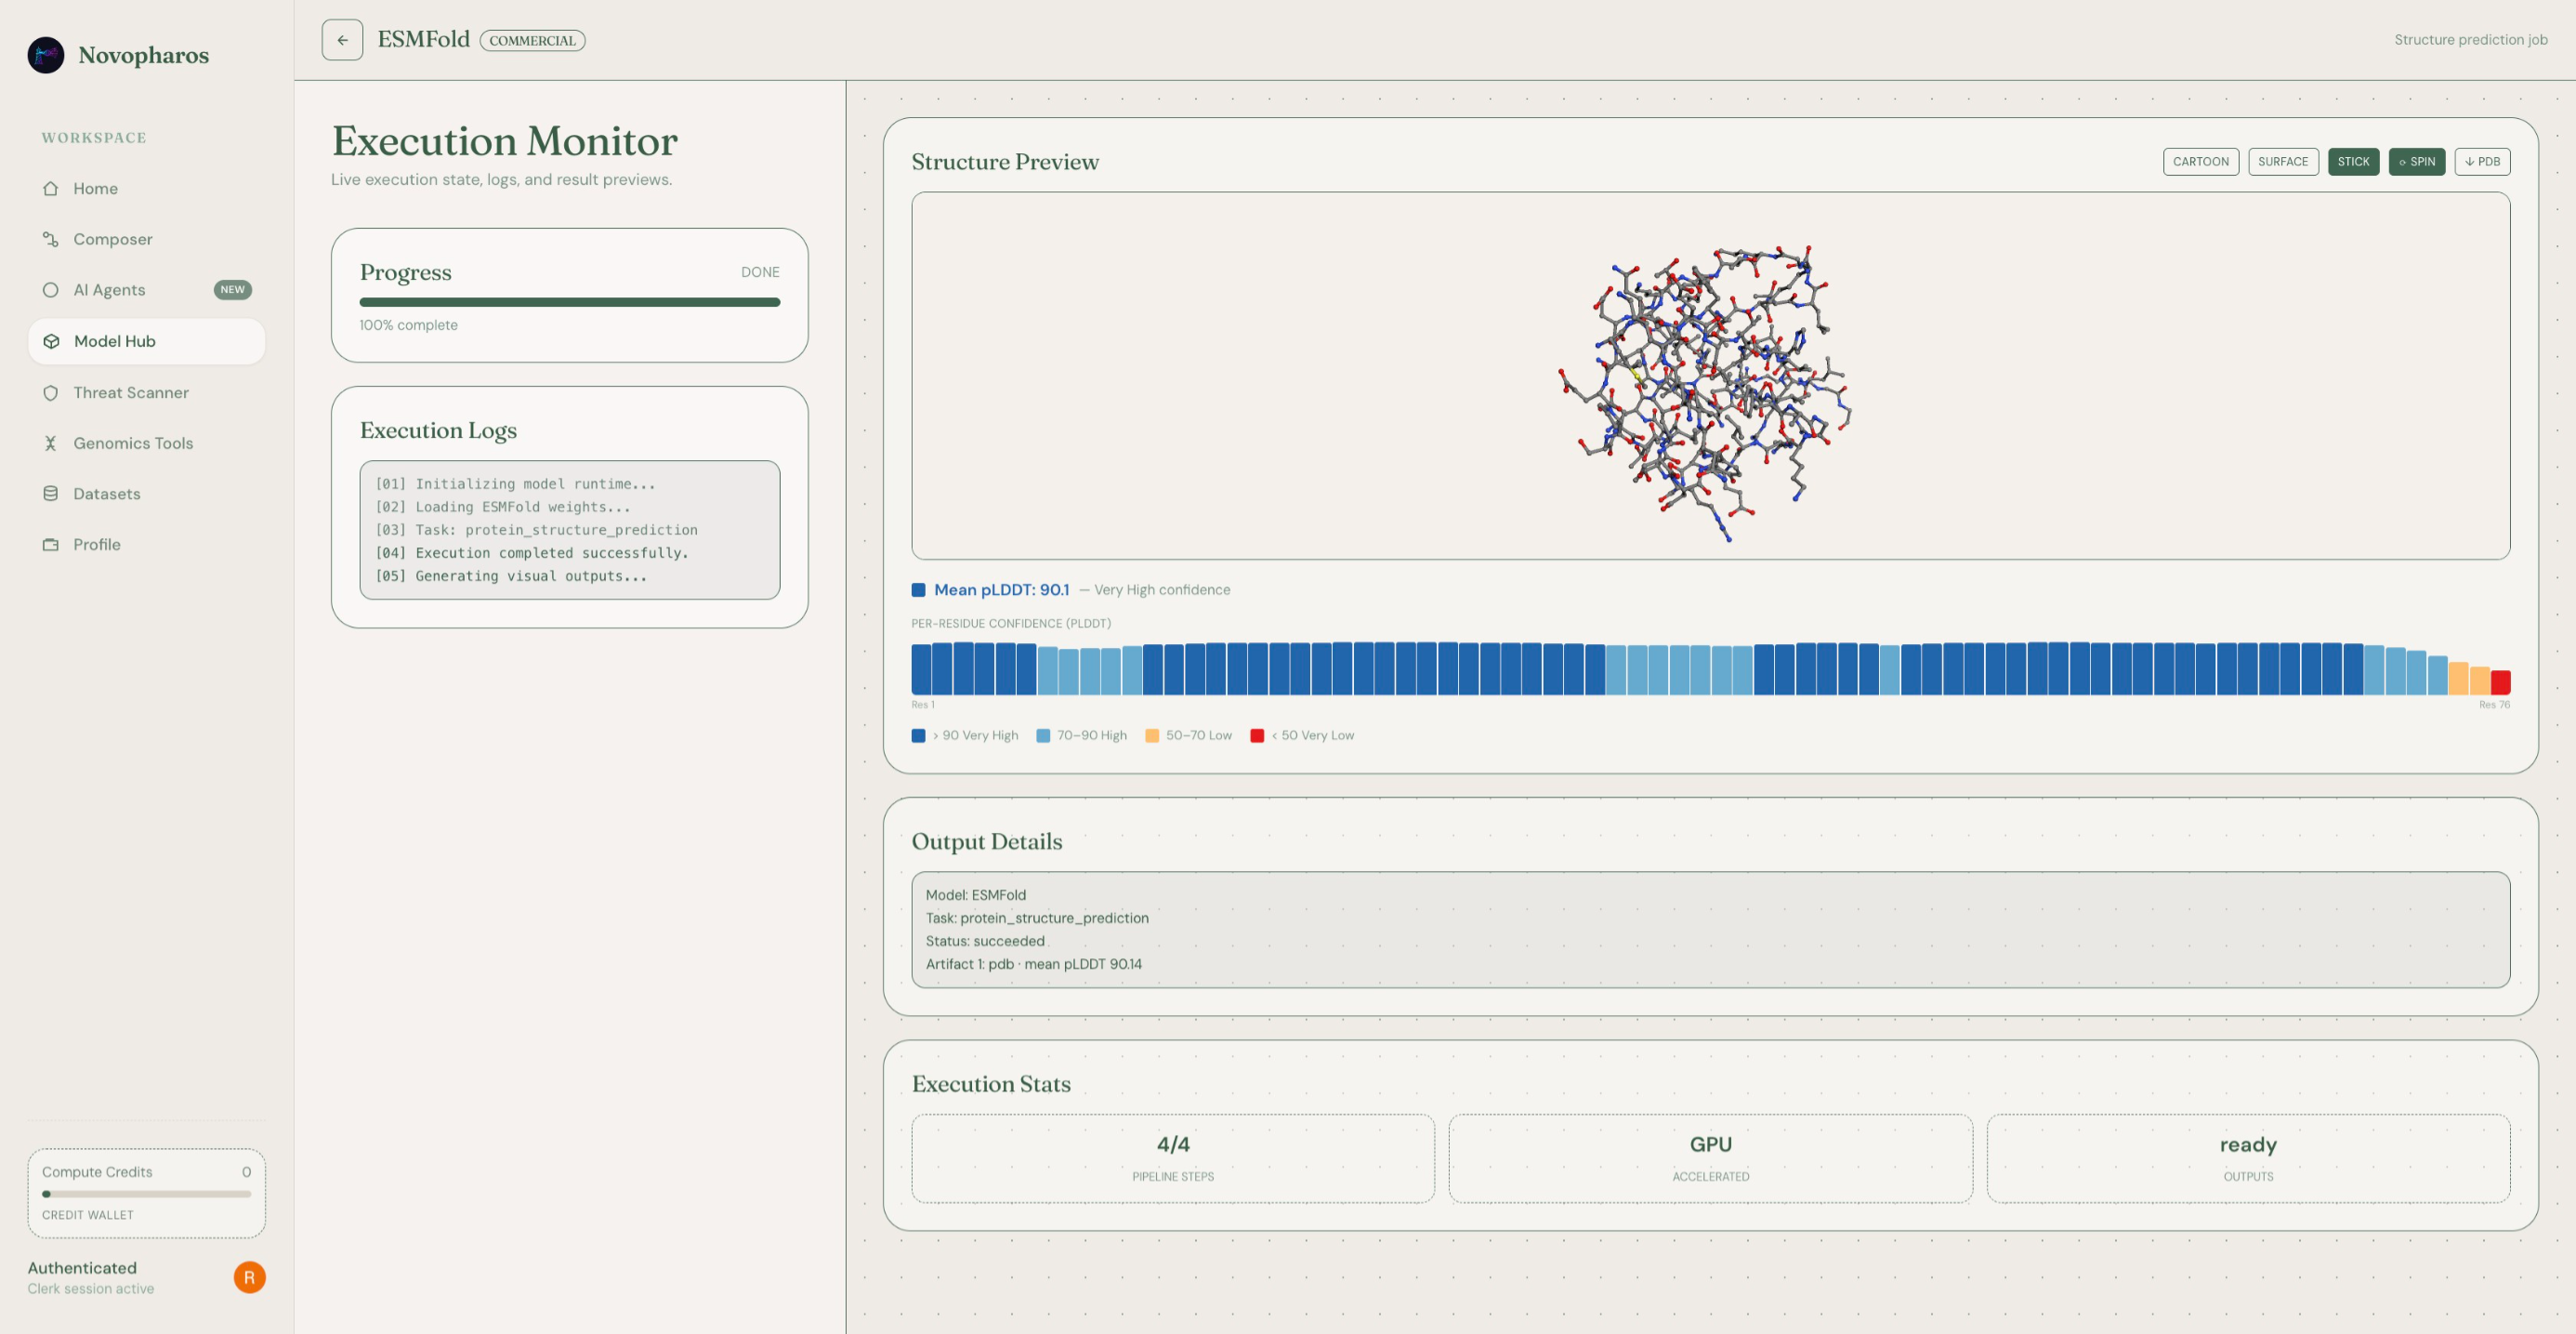Open the orange R avatar badge
Screen dimensions: 2576x1334
pos(249,1277)
